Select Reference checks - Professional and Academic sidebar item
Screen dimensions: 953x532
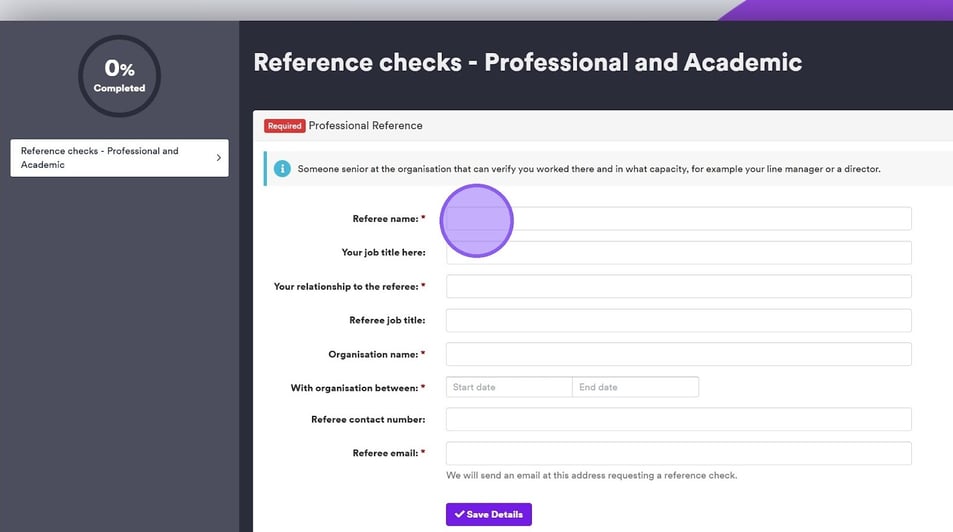110,158
